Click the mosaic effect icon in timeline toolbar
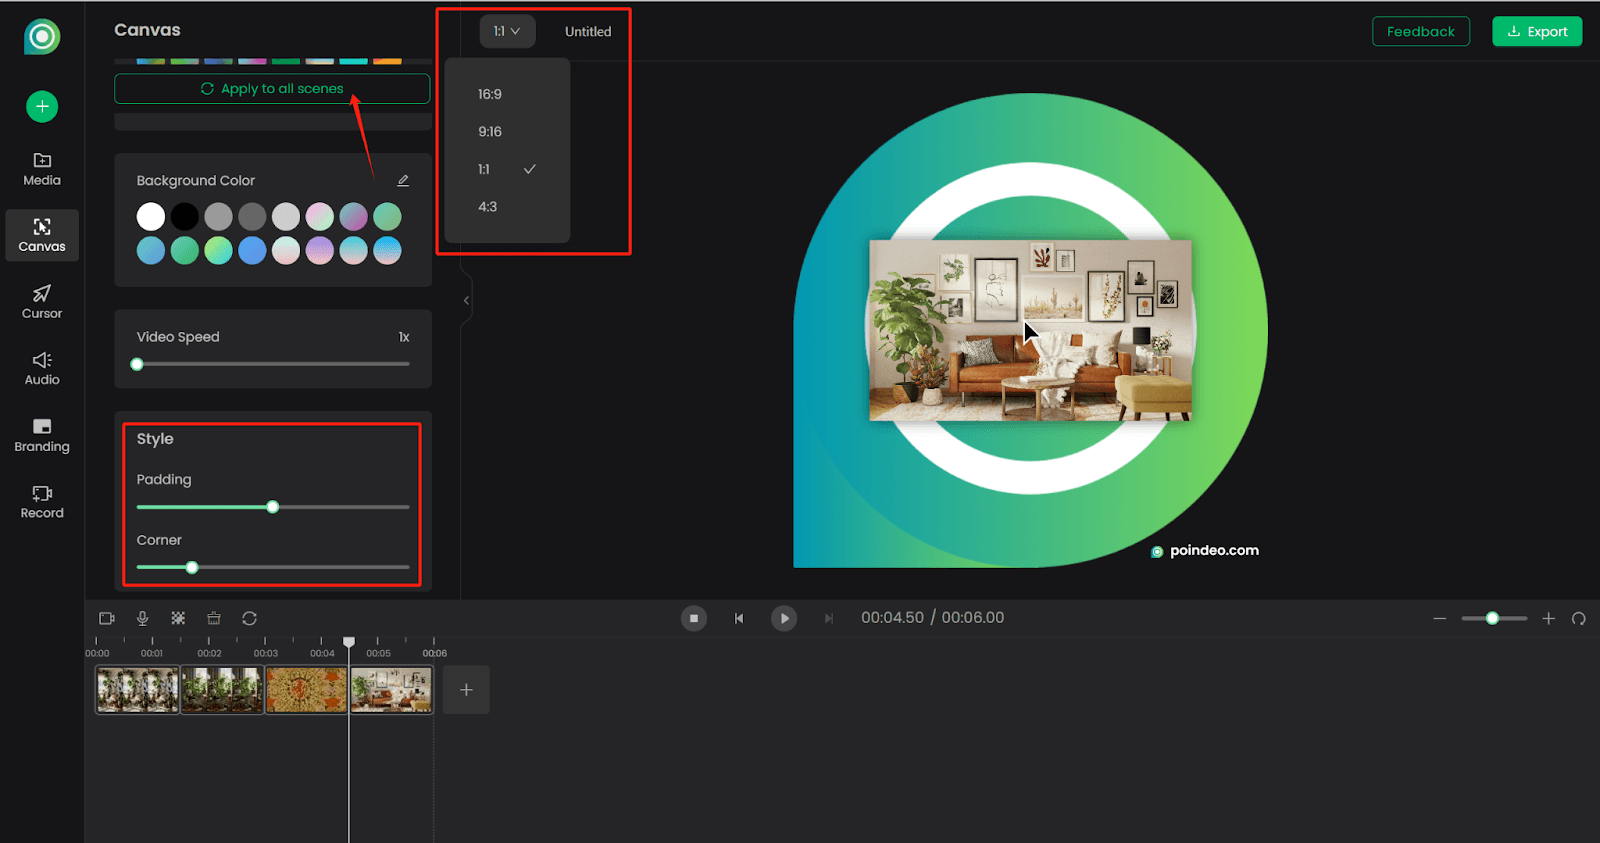Image resolution: width=1600 pixels, height=843 pixels. 178,618
